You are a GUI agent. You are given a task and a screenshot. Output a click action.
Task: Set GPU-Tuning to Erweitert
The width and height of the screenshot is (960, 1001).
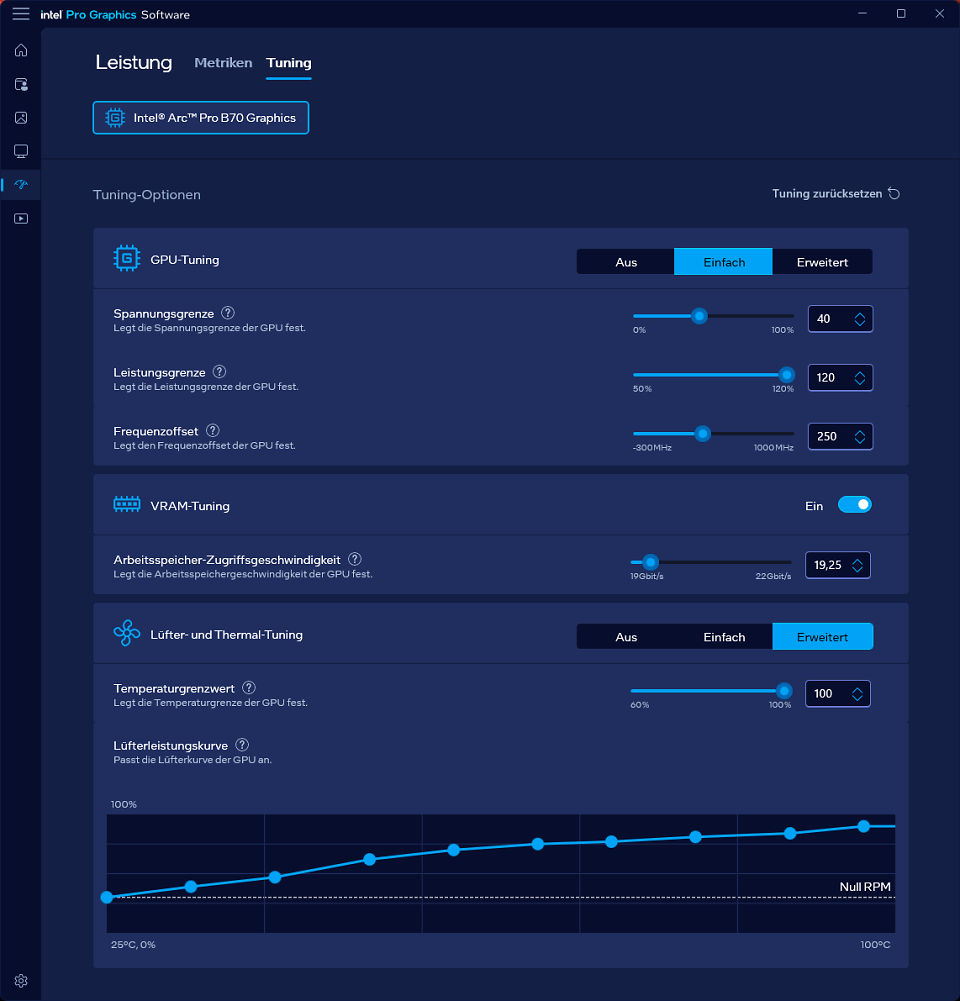pos(822,262)
